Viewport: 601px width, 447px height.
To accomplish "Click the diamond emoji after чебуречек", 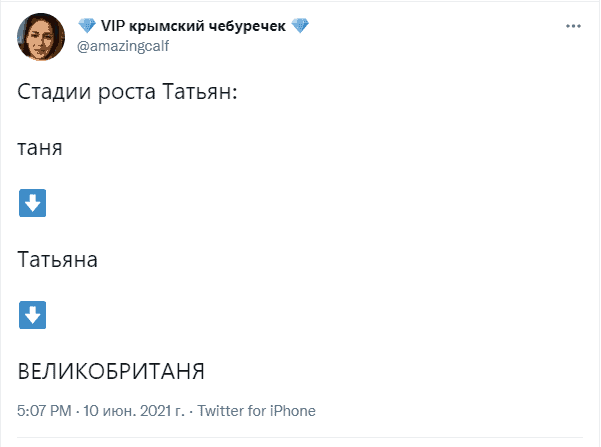I will (300, 26).
